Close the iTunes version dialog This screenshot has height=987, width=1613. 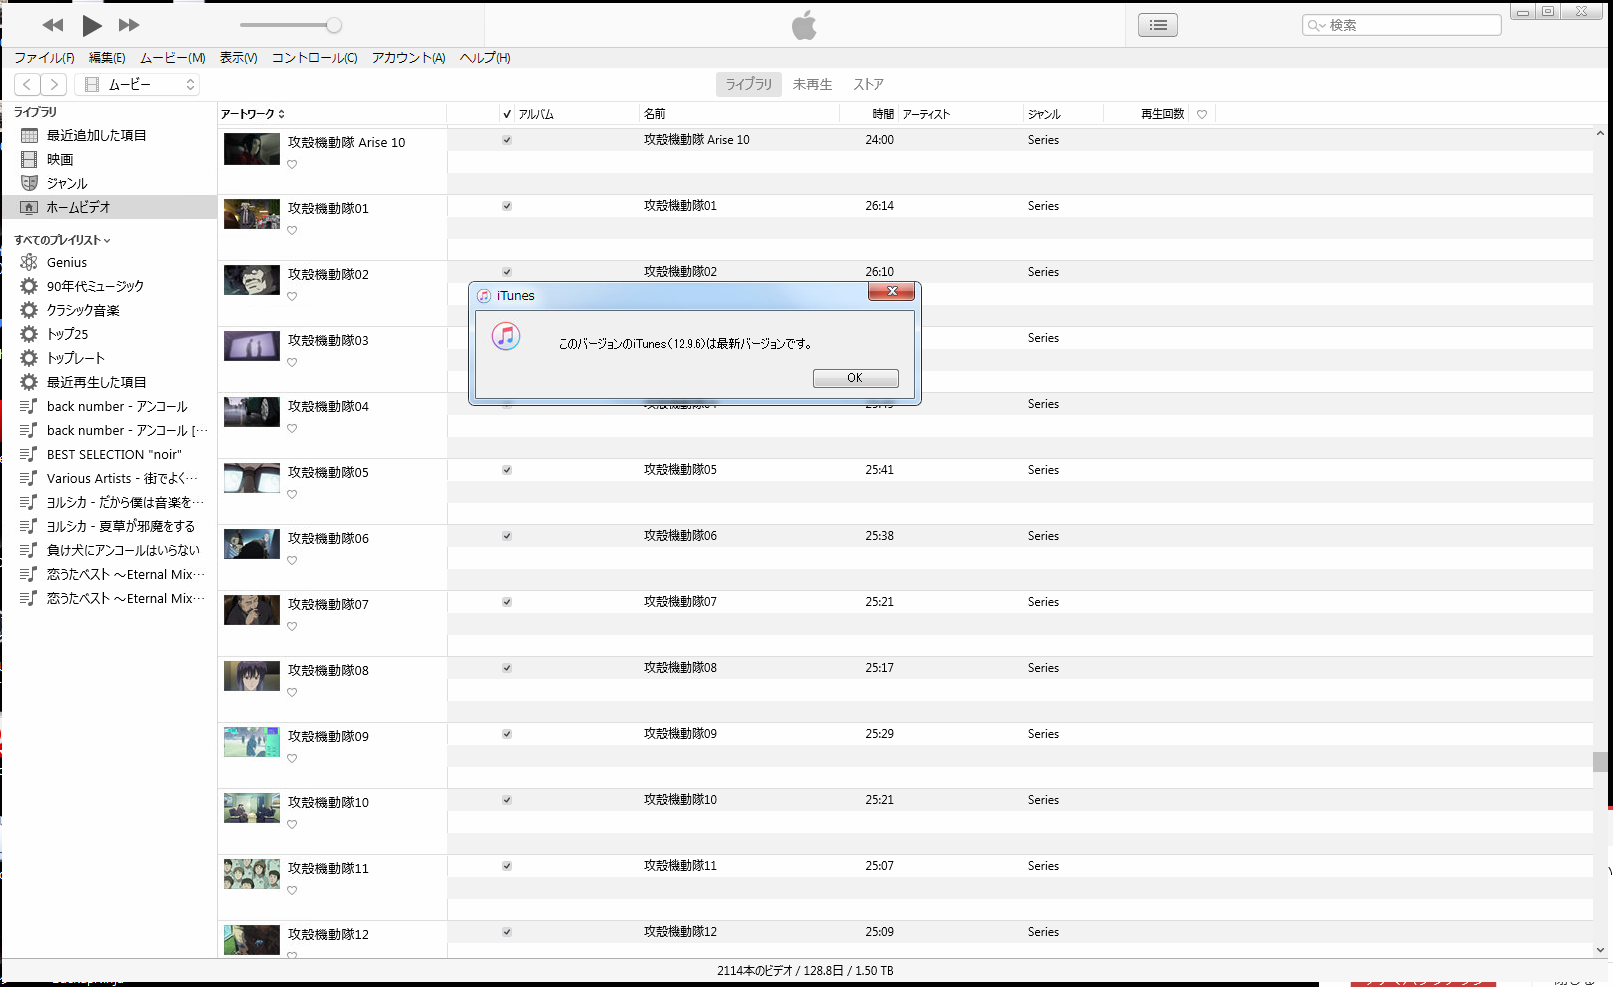point(891,291)
